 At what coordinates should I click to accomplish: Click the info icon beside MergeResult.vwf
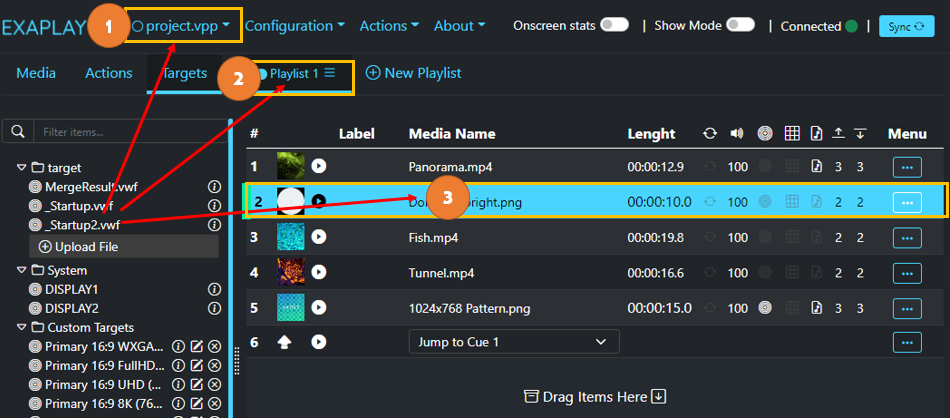pos(213,186)
